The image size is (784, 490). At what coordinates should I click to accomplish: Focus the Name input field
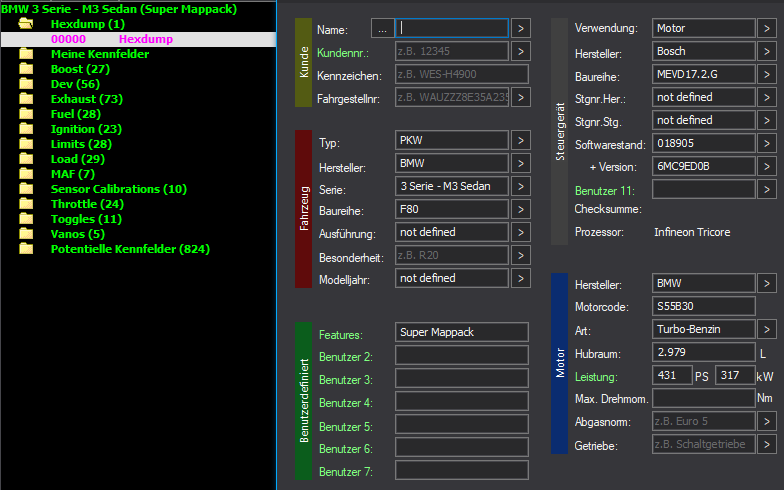[x=452, y=28]
